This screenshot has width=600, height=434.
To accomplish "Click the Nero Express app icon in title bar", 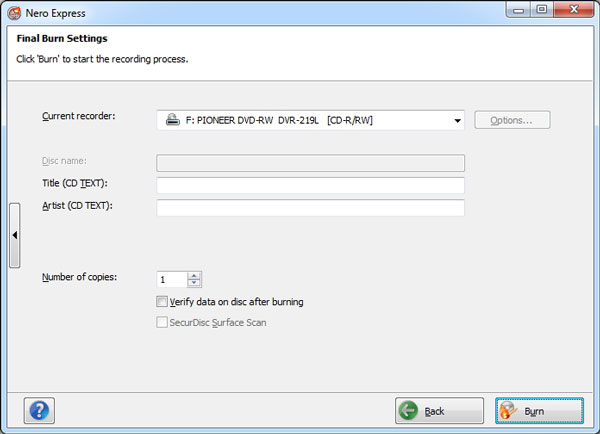I will click(x=14, y=11).
